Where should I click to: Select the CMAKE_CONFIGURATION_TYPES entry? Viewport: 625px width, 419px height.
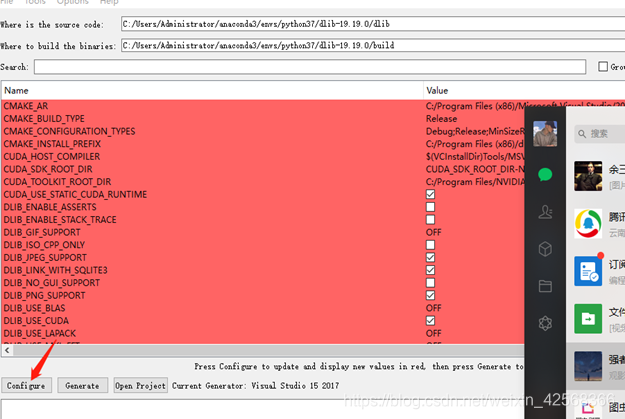[69, 131]
